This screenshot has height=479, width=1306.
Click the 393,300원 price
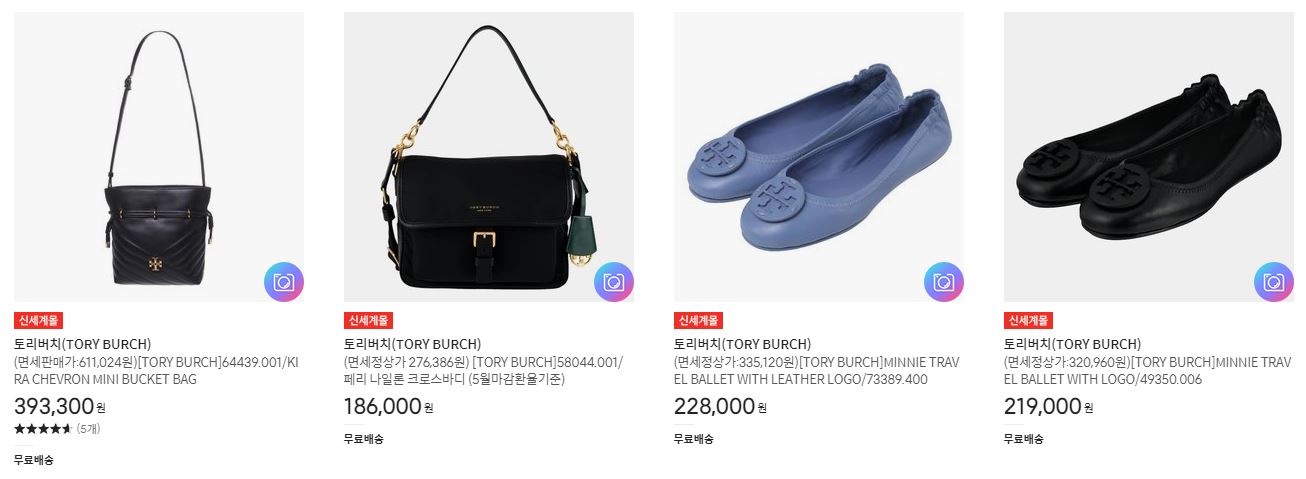(60, 406)
